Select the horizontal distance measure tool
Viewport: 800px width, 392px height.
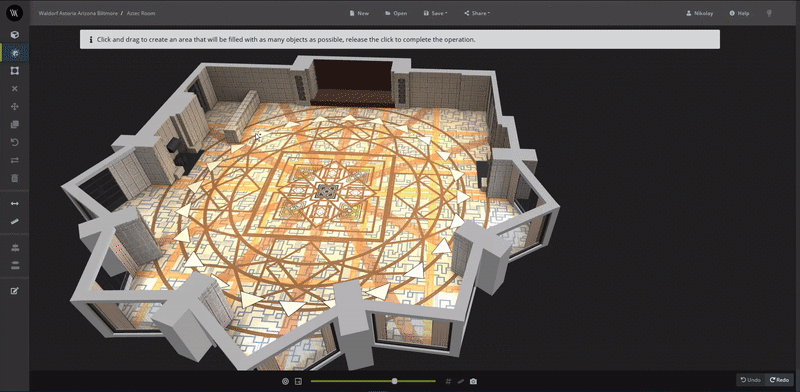(15, 203)
